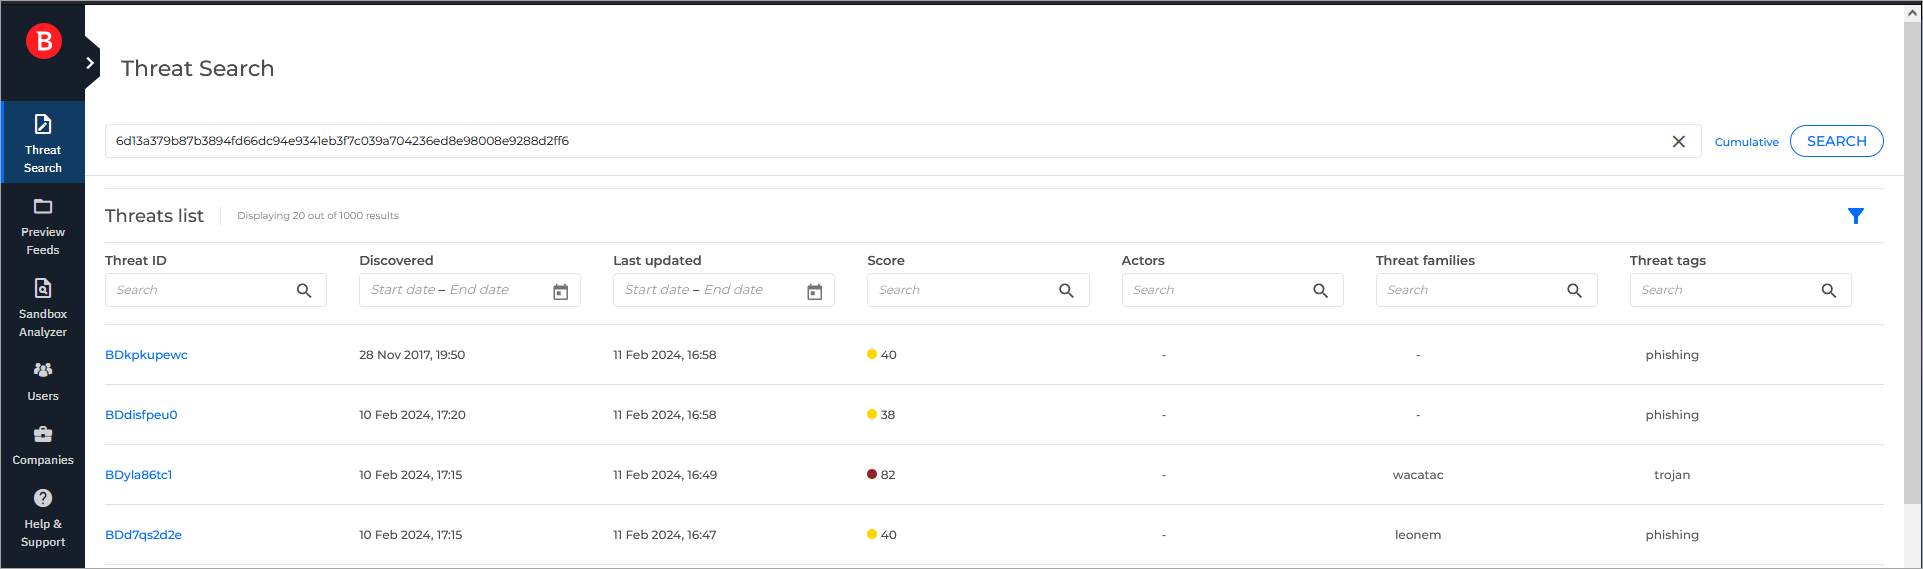Open Help & Support

[x=43, y=518]
